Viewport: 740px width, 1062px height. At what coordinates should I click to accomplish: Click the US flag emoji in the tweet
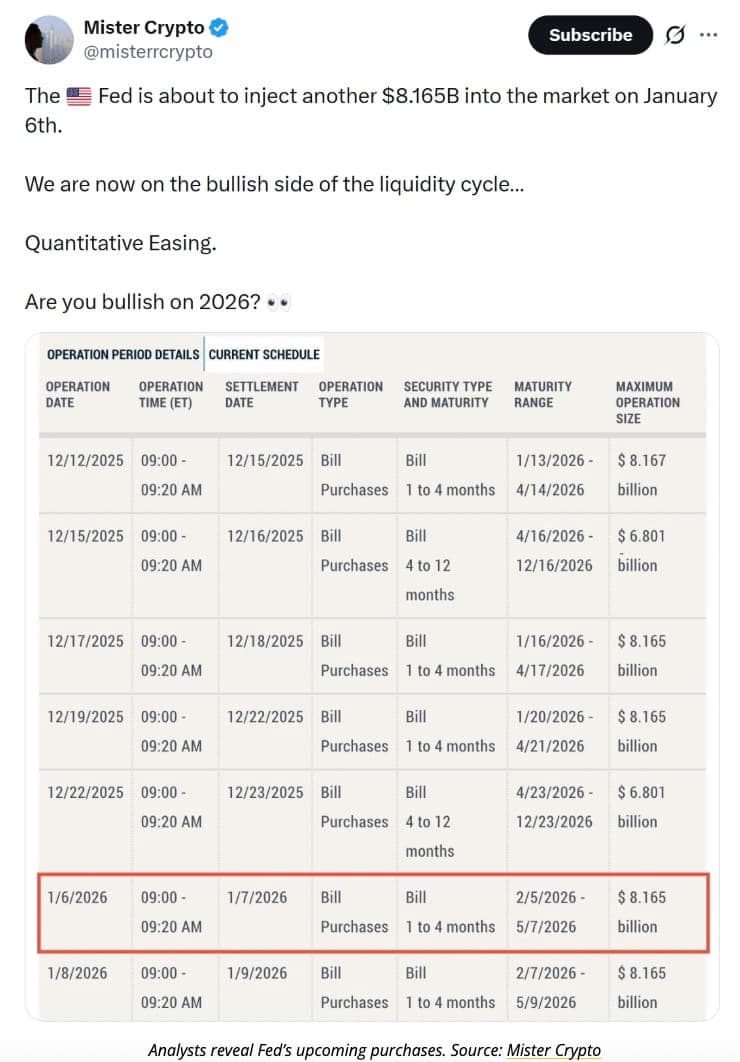78,97
